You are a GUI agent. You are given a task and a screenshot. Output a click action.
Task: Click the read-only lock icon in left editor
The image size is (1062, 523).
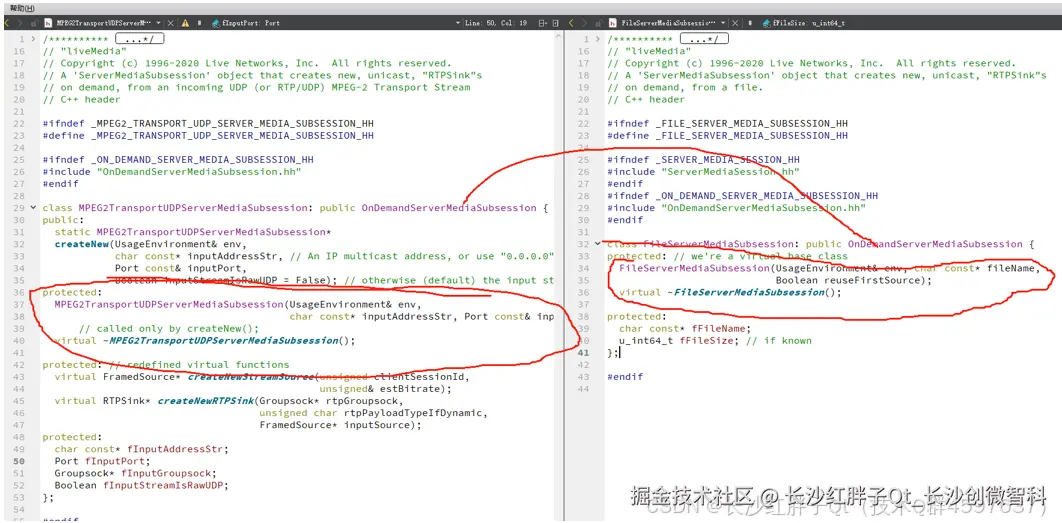tap(33, 23)
